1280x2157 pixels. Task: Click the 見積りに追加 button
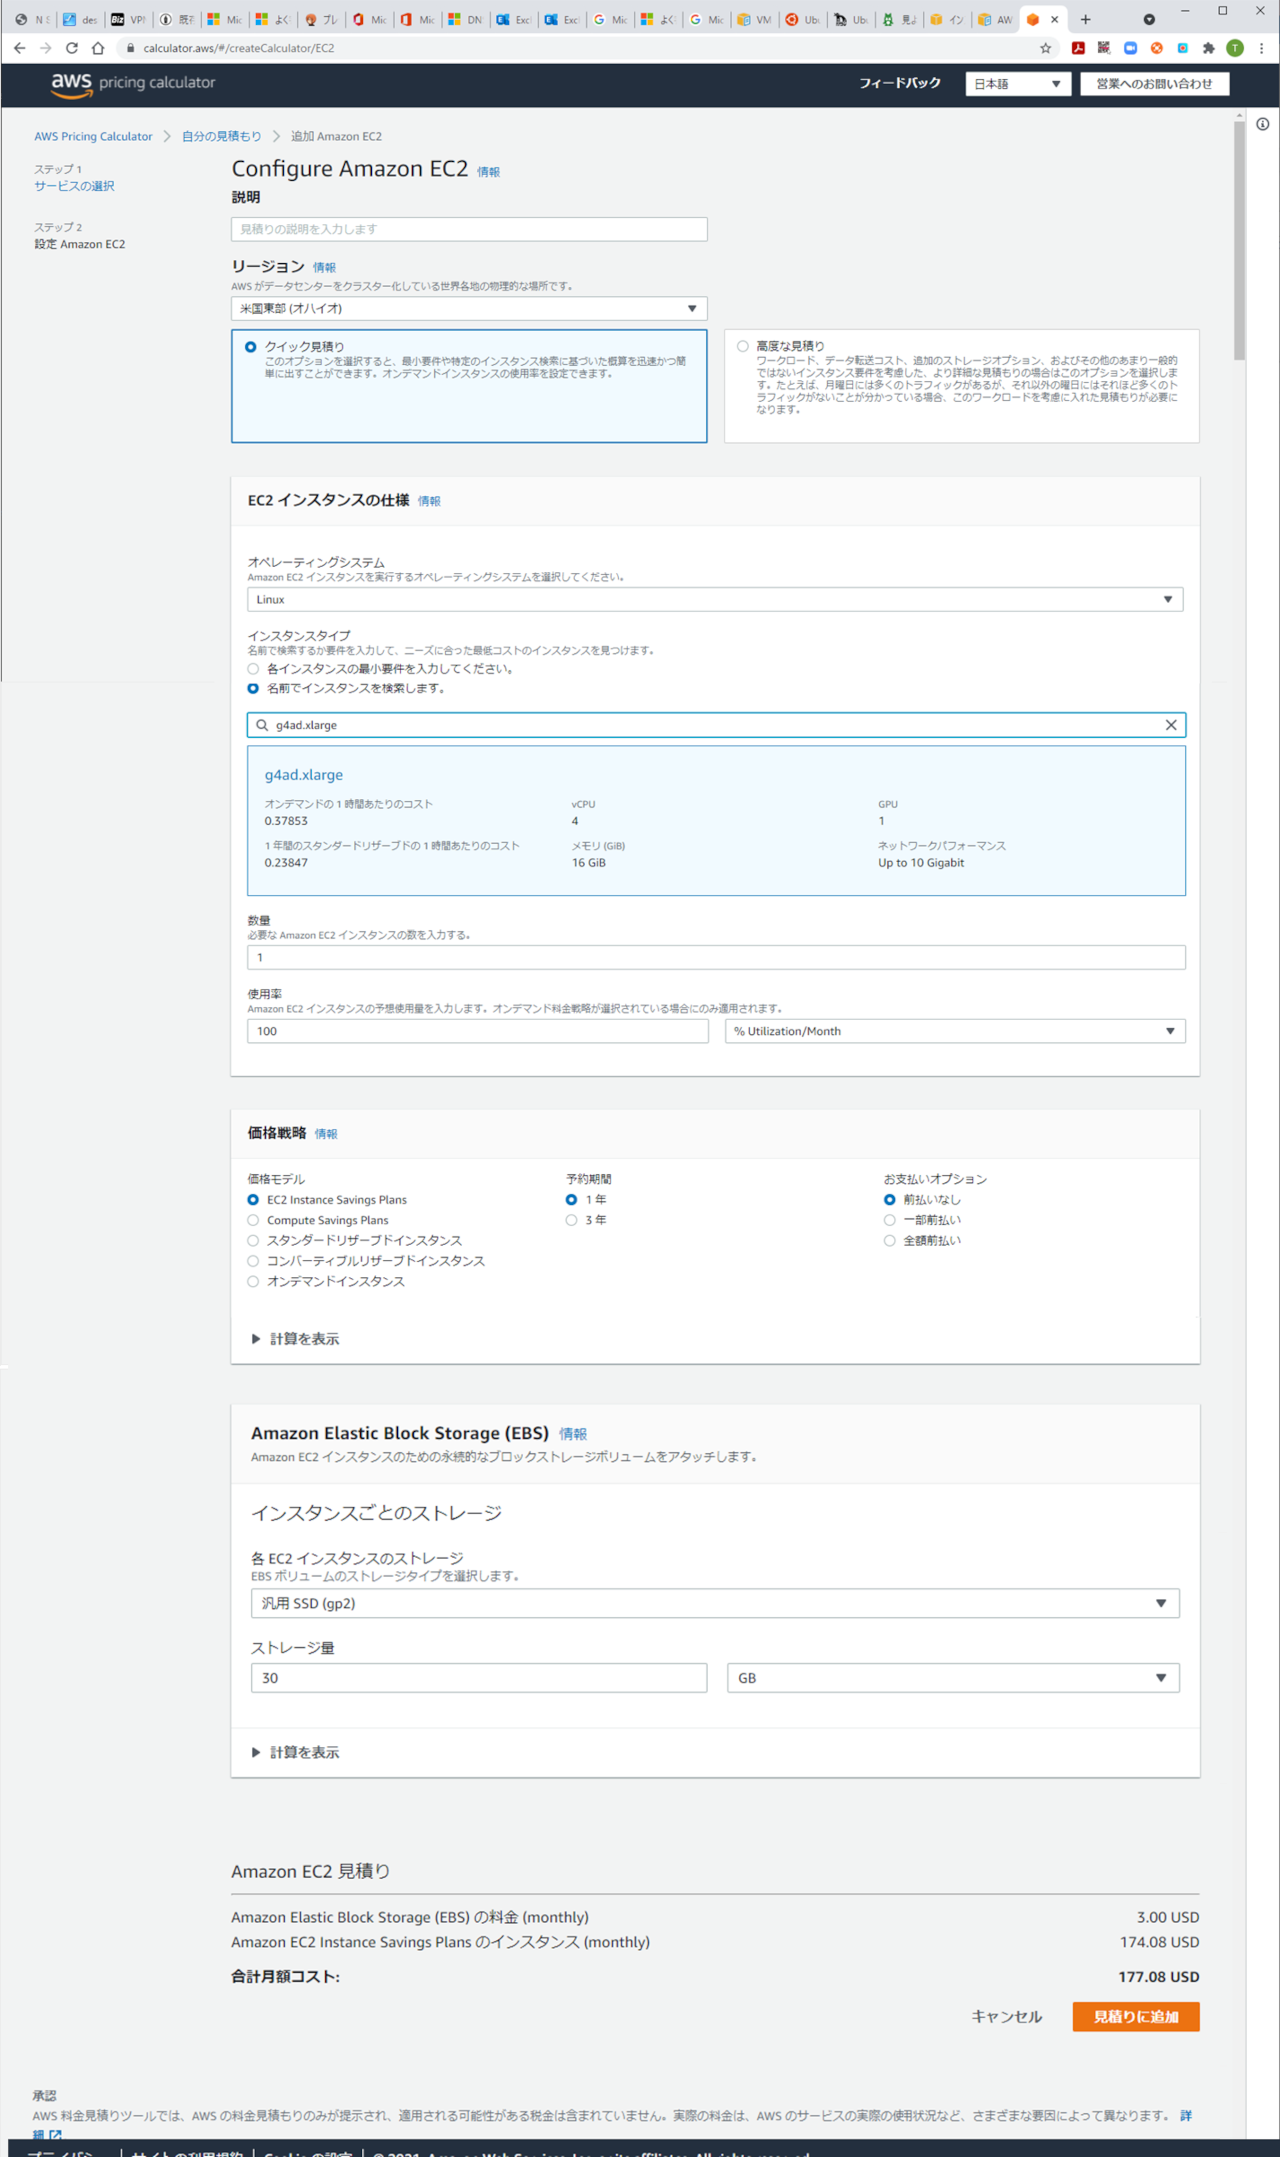[x=1135, y=2016]
